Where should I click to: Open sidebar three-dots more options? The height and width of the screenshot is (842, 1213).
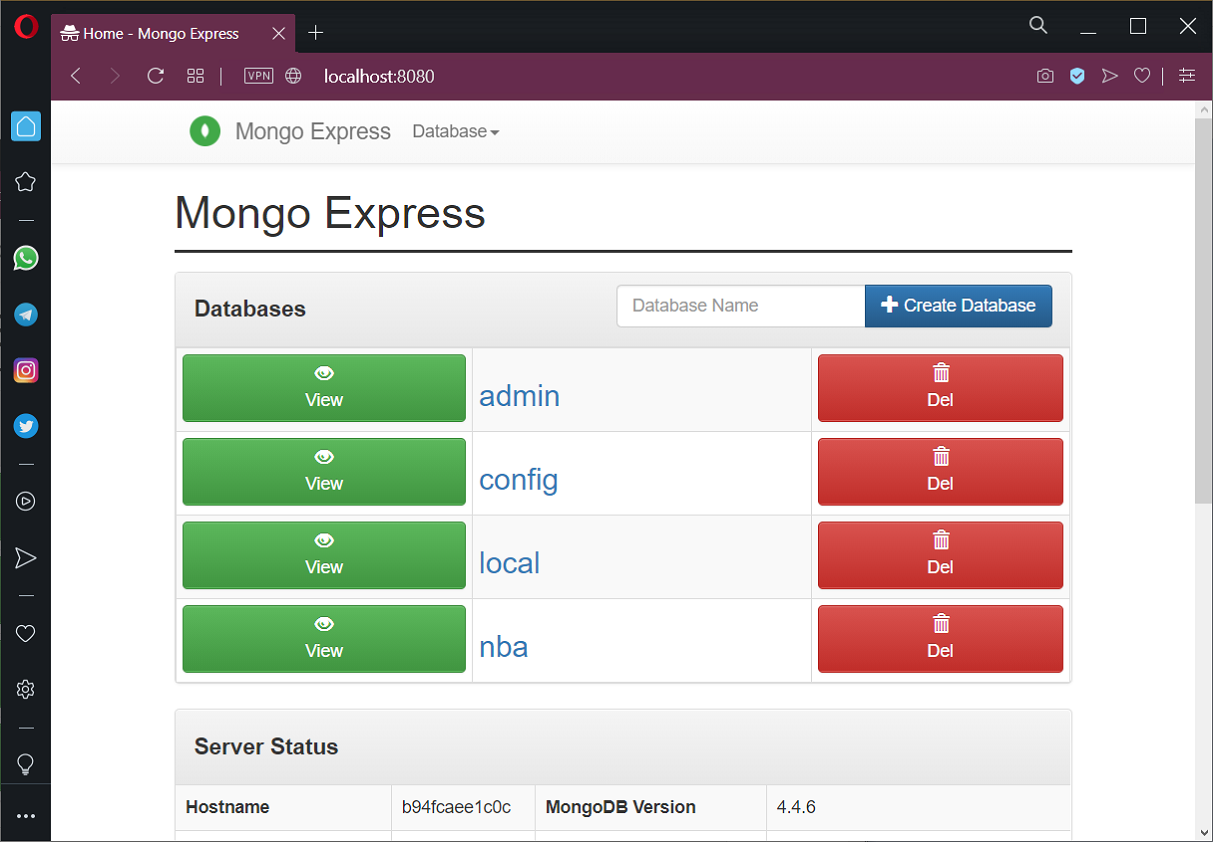click(26, 816)
